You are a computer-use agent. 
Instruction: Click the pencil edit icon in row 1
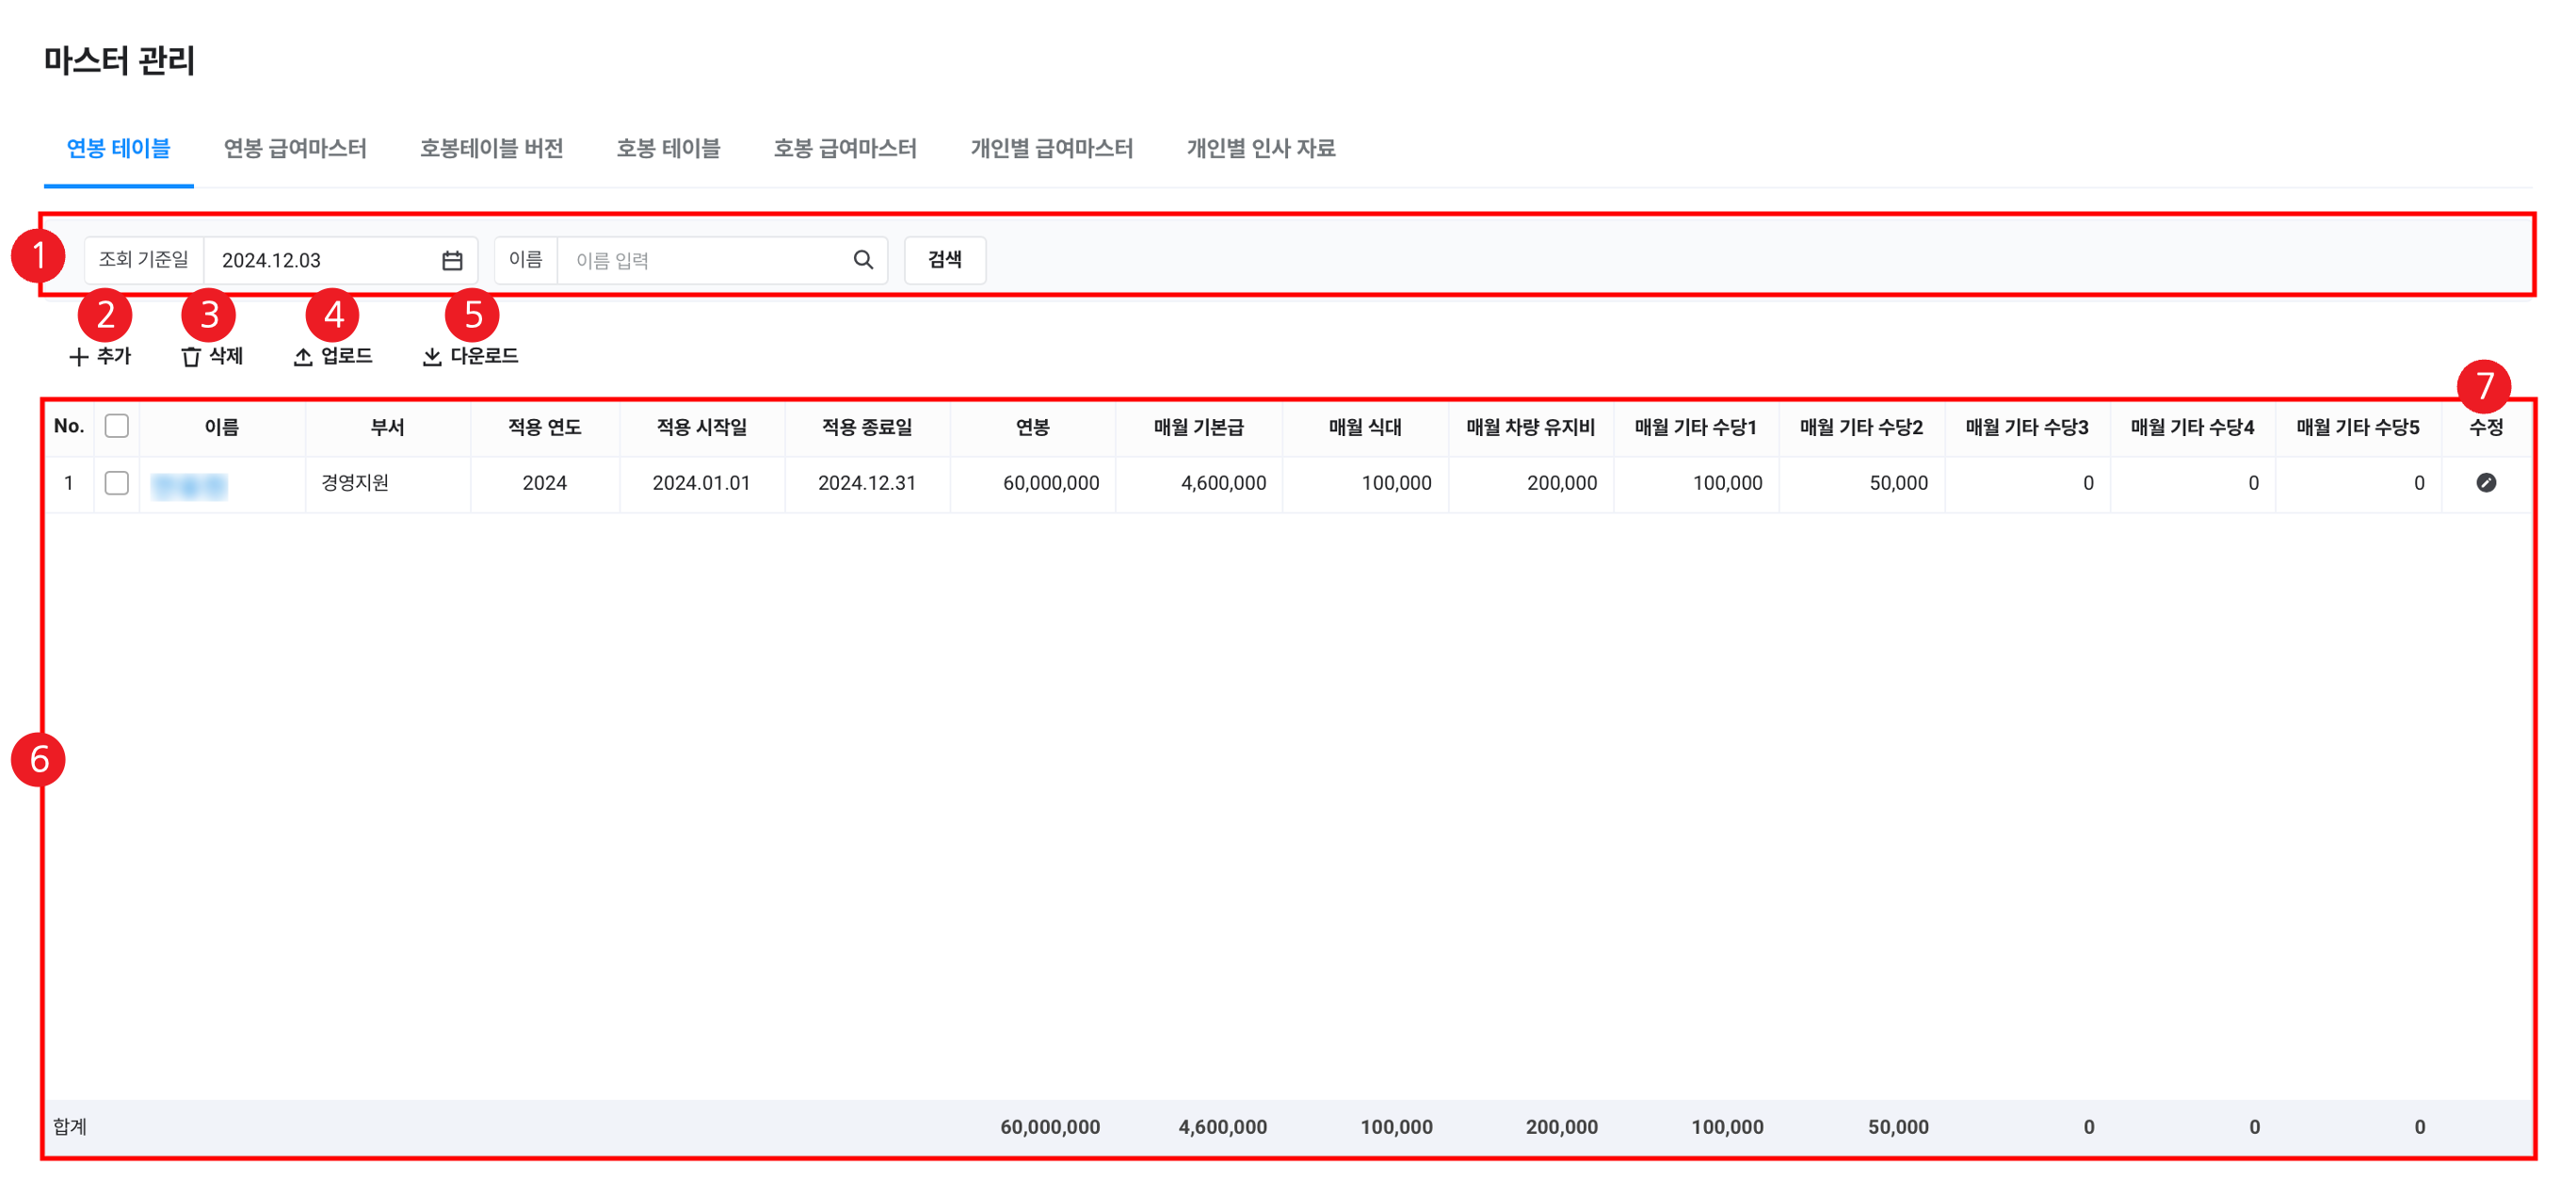click(2485, 483)
